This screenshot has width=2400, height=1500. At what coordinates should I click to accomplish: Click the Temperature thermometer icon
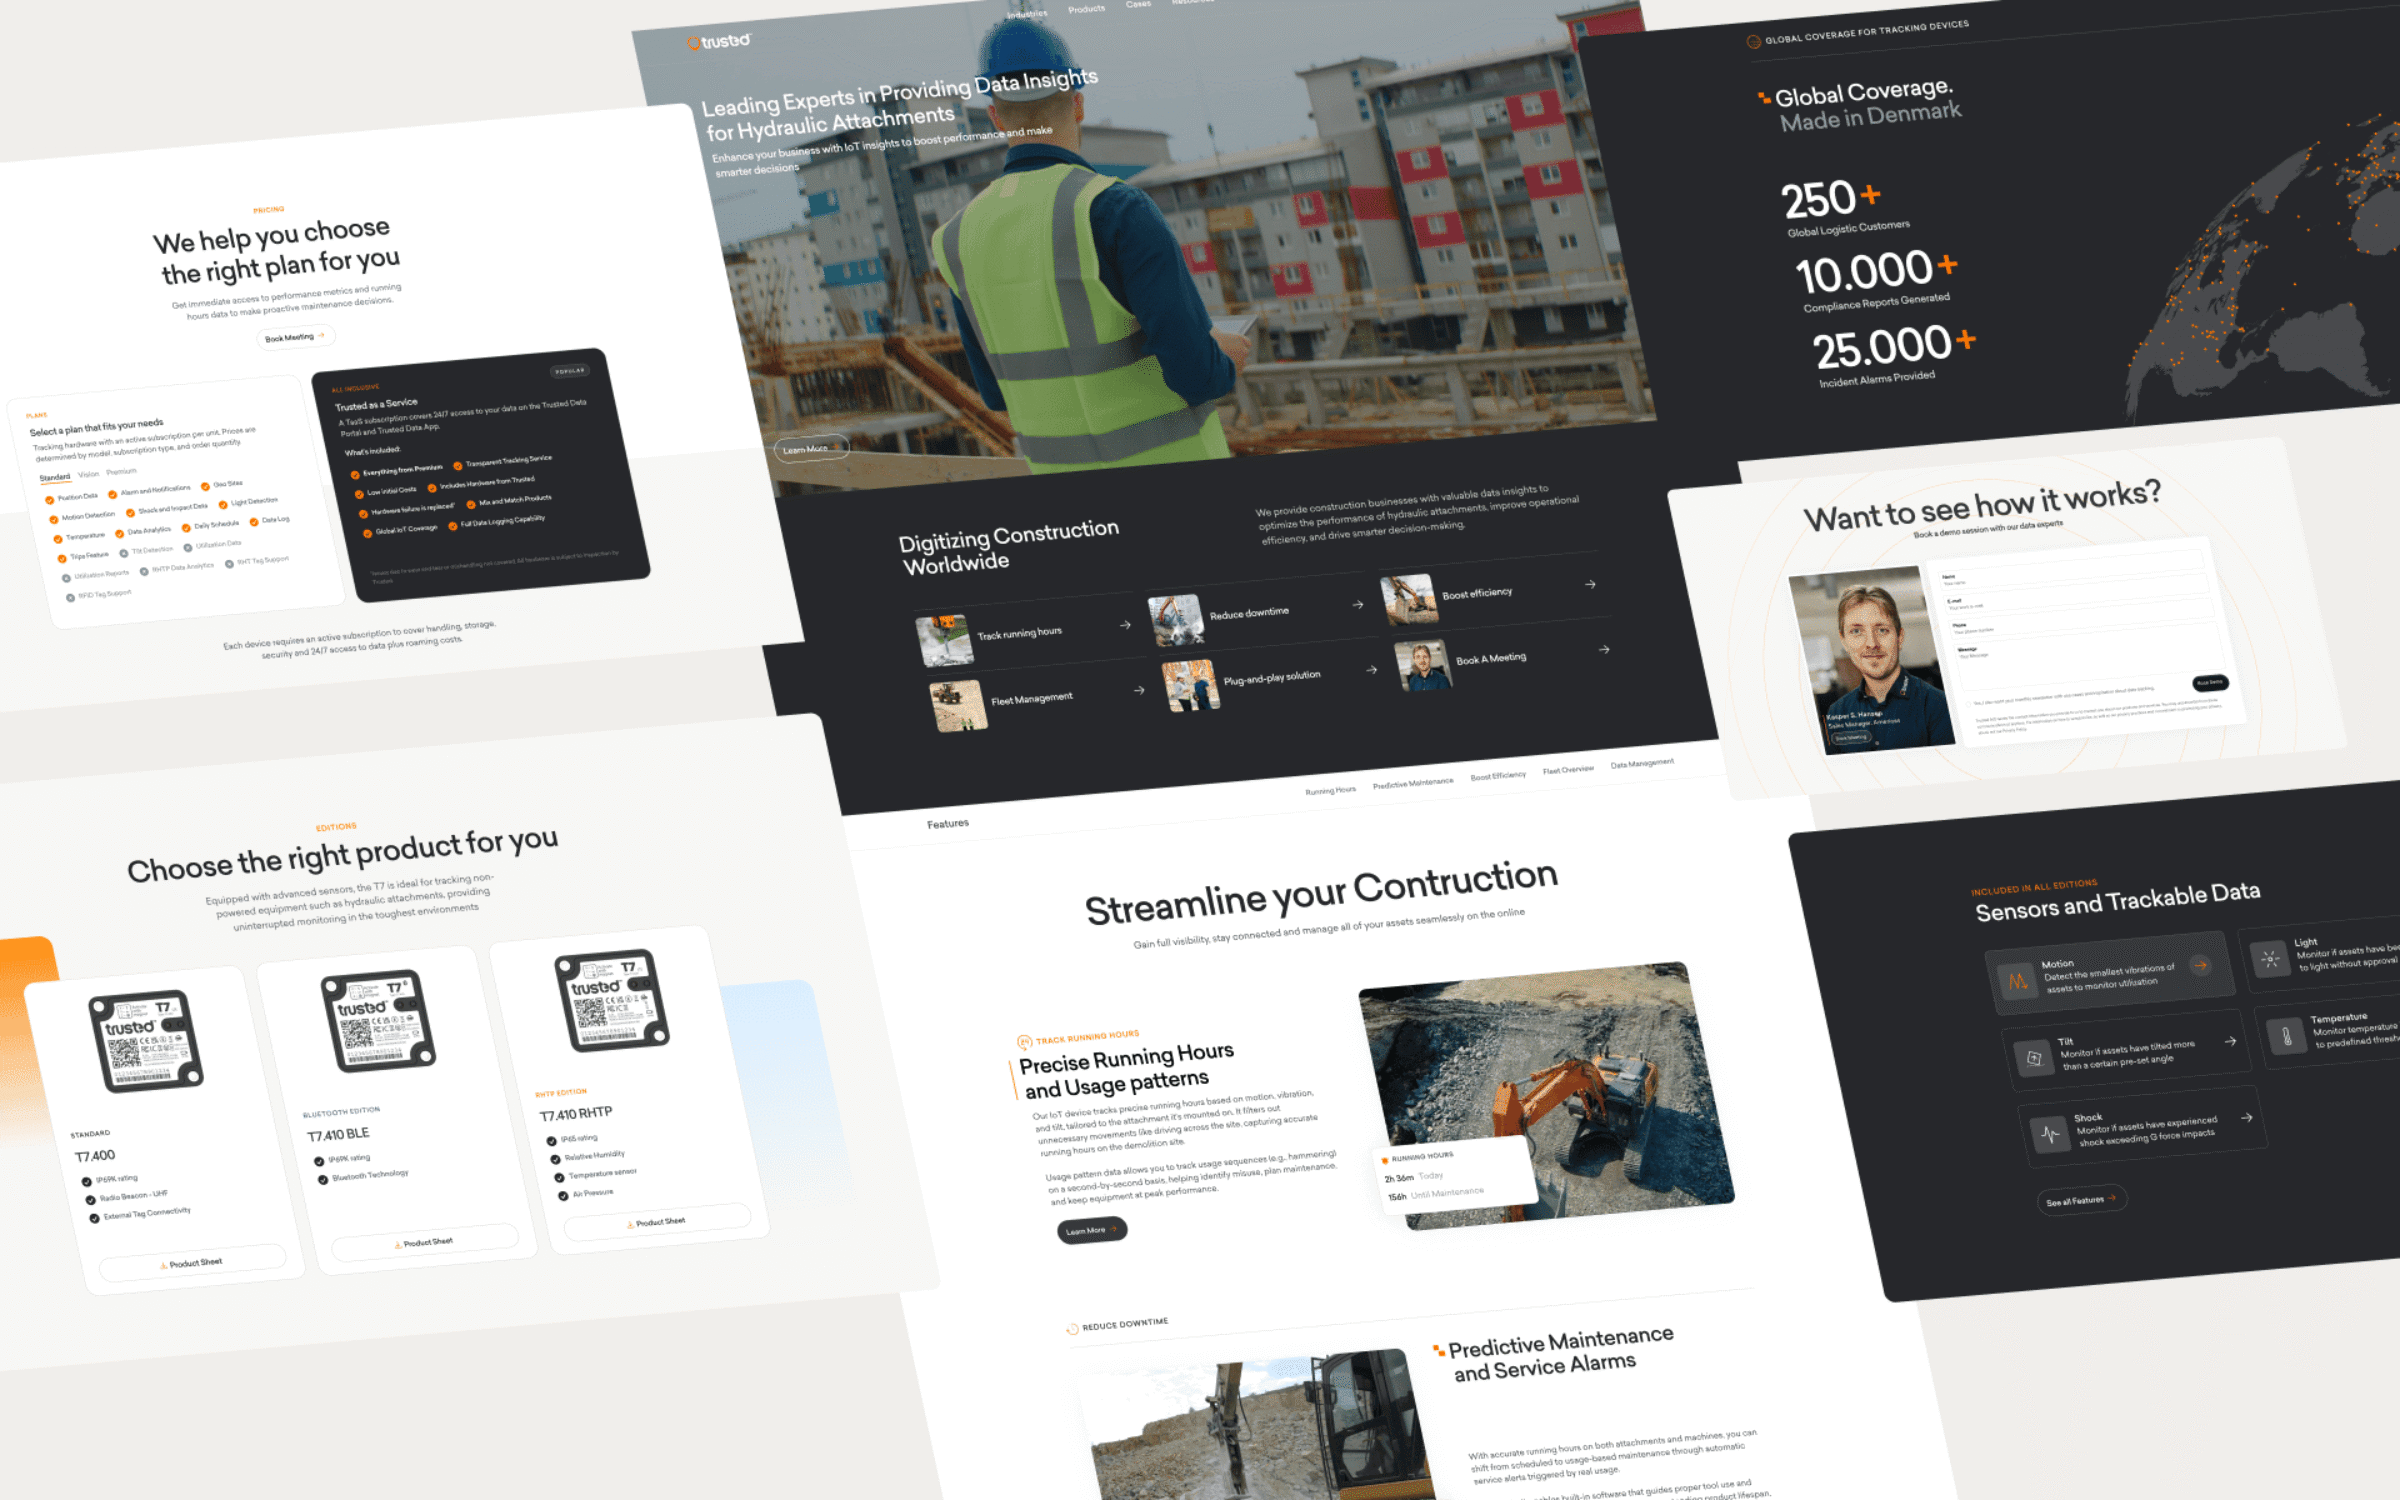coord(2286,1035)
